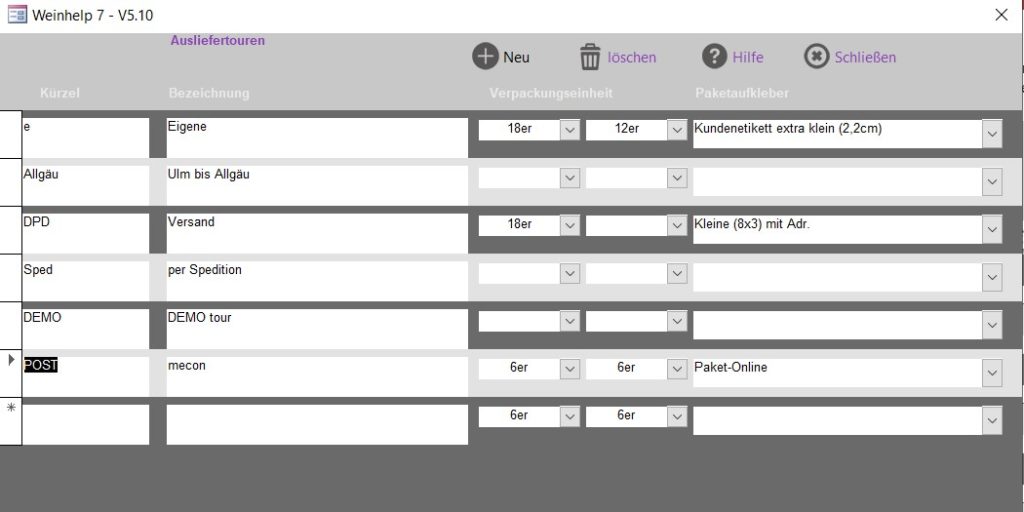Open second Verpackungseinheit dropdown for mecon row
The height and width of the screenshot is (512, 1024).
(x=677, y=368)
